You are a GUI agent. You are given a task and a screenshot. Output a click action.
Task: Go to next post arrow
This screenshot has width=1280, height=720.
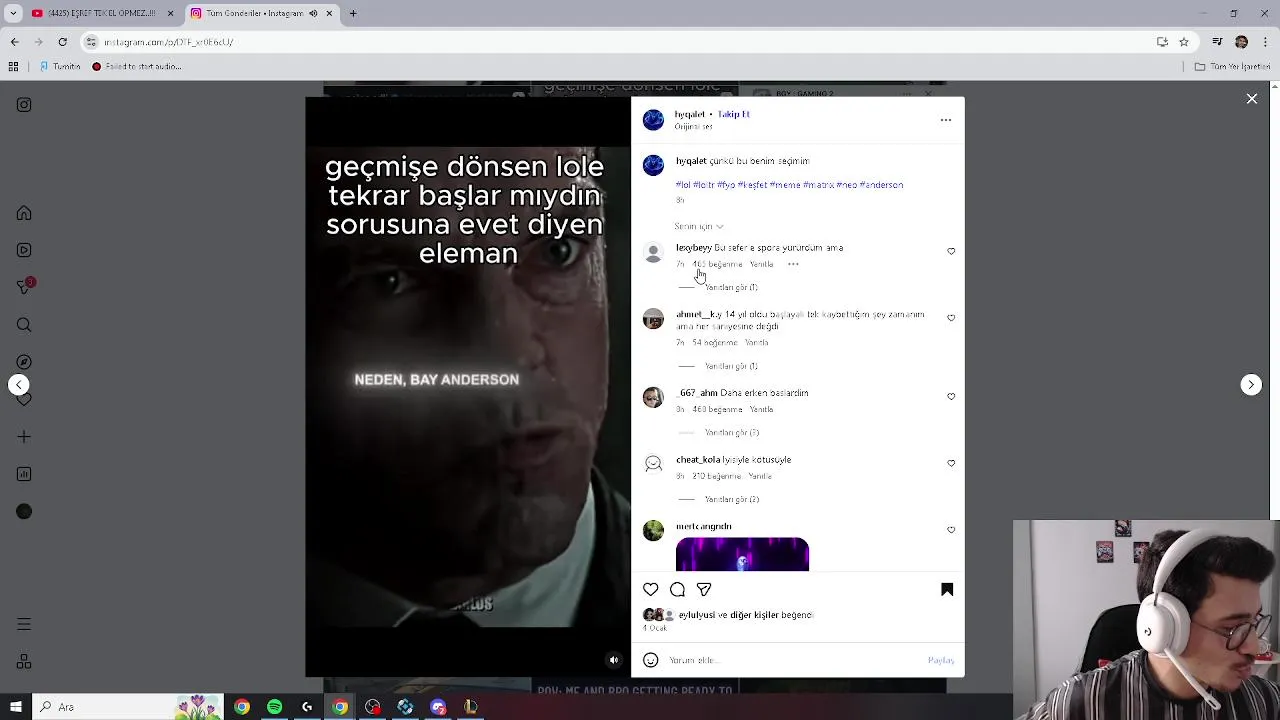coord(1251,385)
